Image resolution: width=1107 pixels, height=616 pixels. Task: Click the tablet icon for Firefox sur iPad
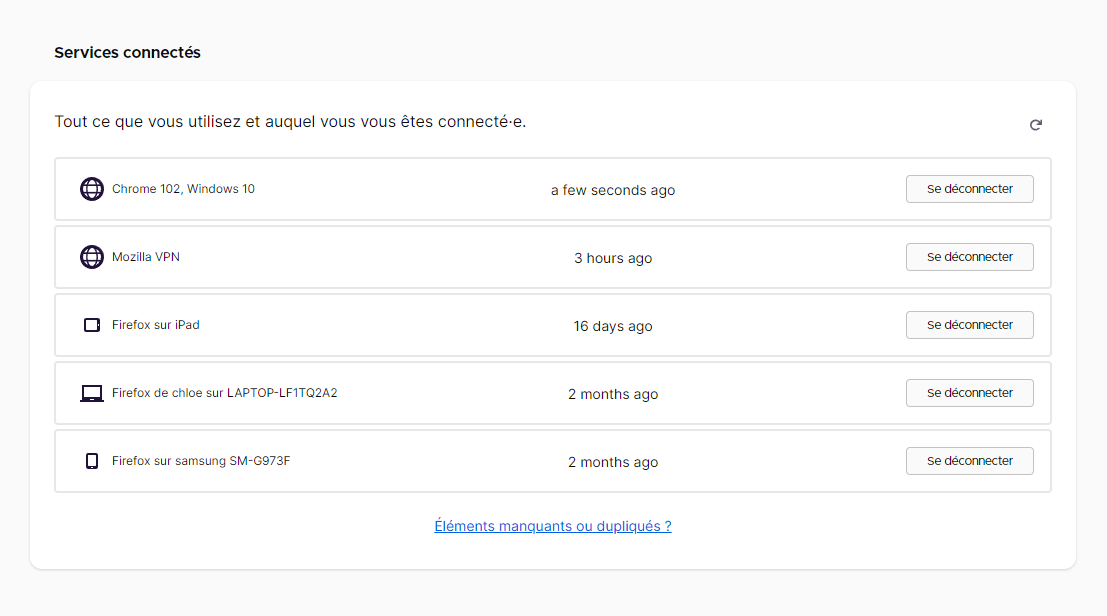pyautogui.click(x=92, y=325)
